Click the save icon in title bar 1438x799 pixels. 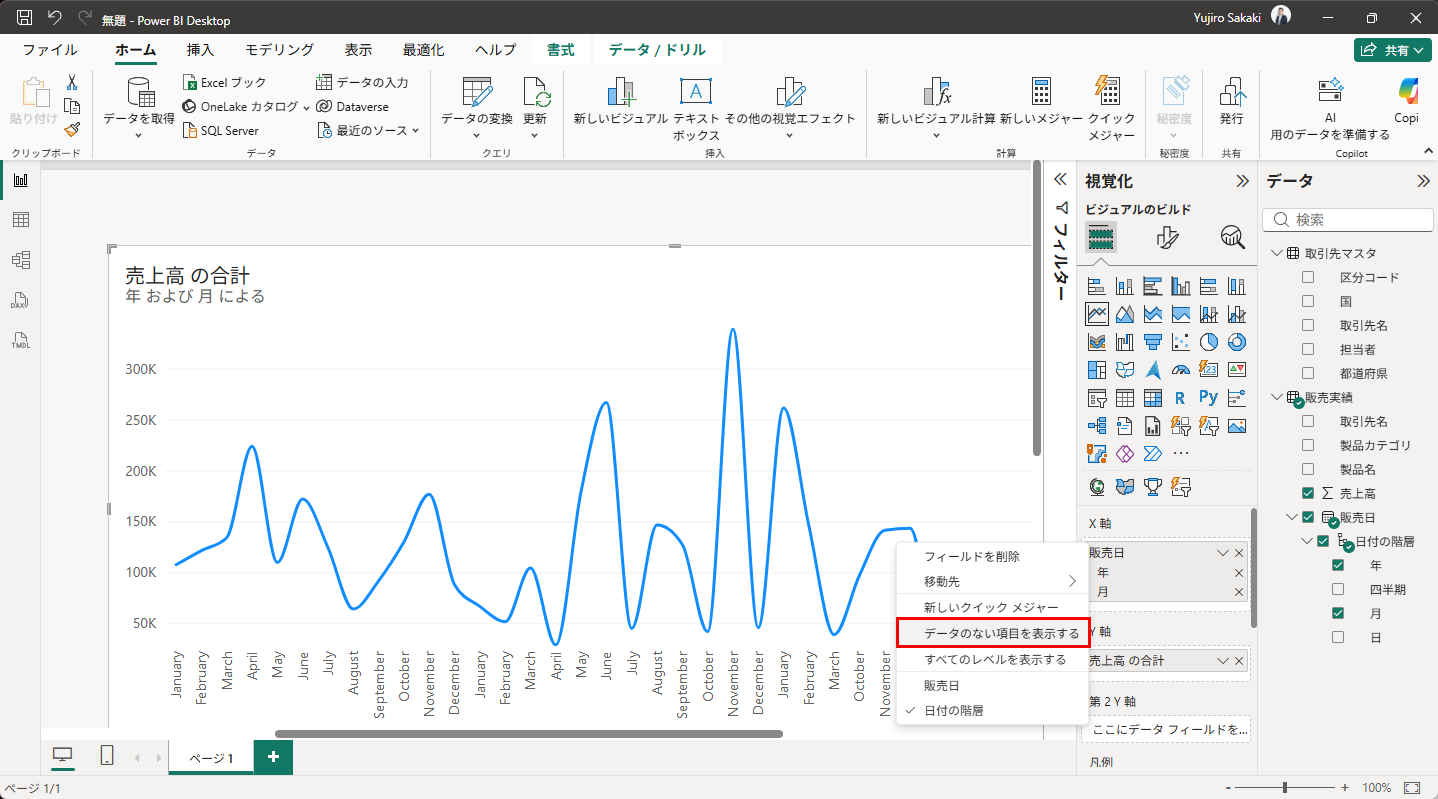point(25,18)
